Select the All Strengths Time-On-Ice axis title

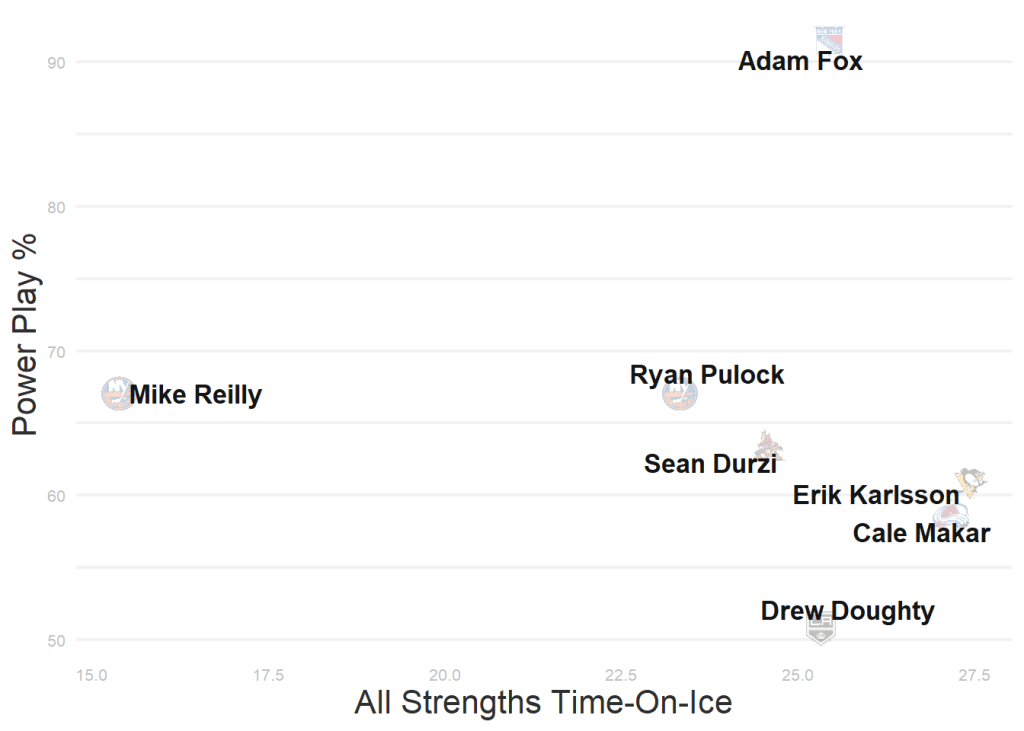click(x=543, y=703)
